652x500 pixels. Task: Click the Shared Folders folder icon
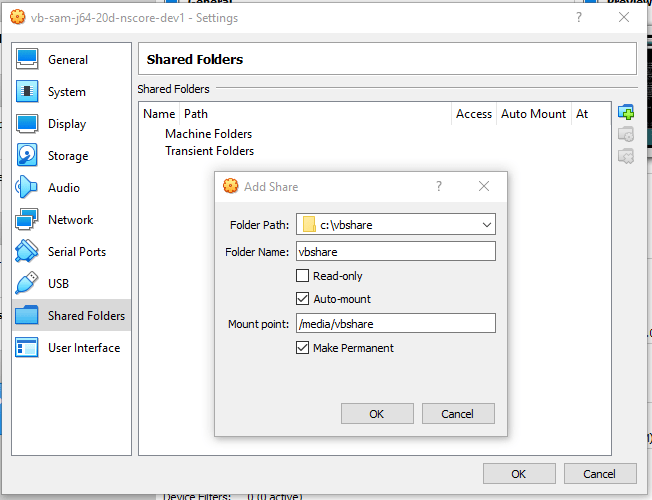click(x=27, y=315)
